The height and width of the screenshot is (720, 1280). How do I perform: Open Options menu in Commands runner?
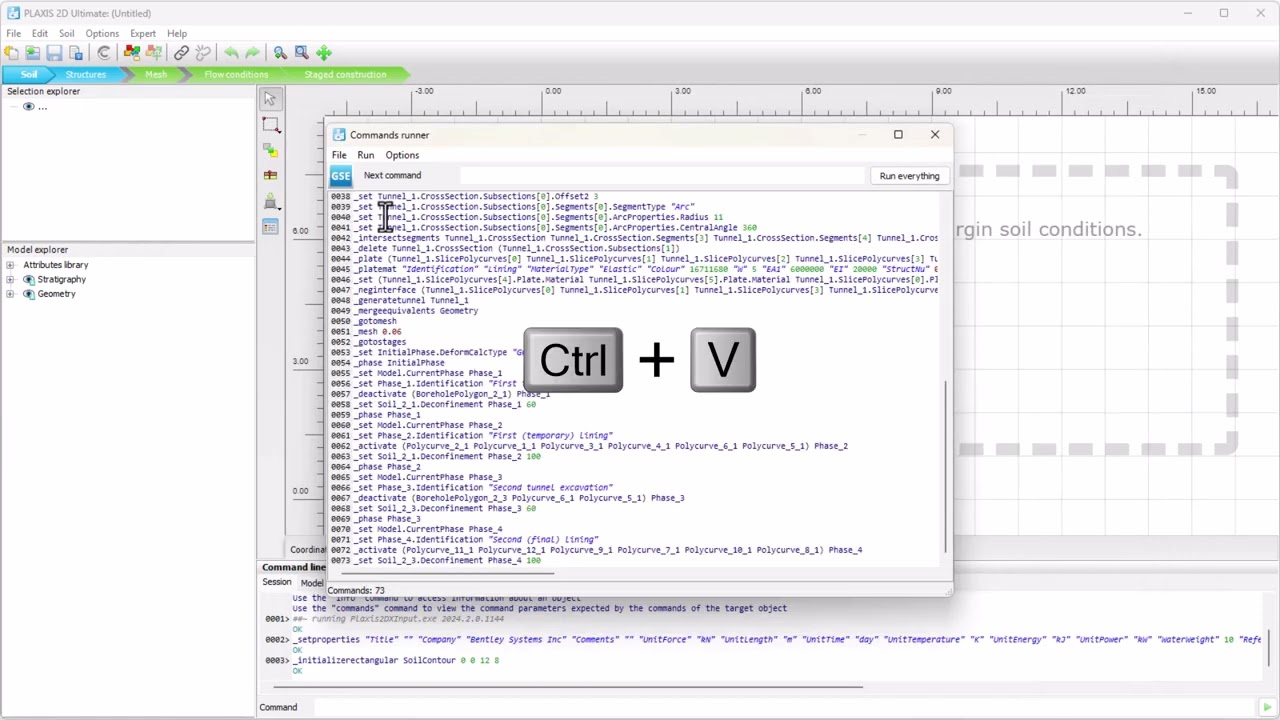pyautogui.click(x=402, y=155)
